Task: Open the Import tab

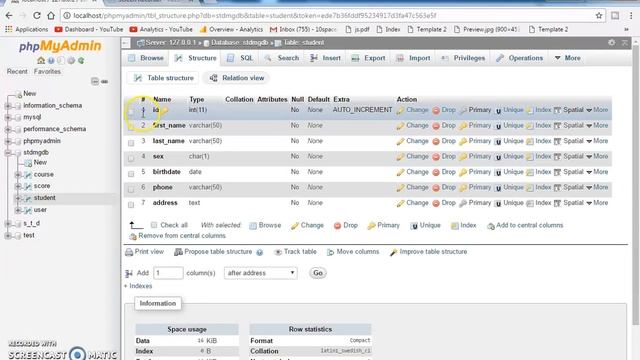Action: pyautogui.click(x=413, y=58)
